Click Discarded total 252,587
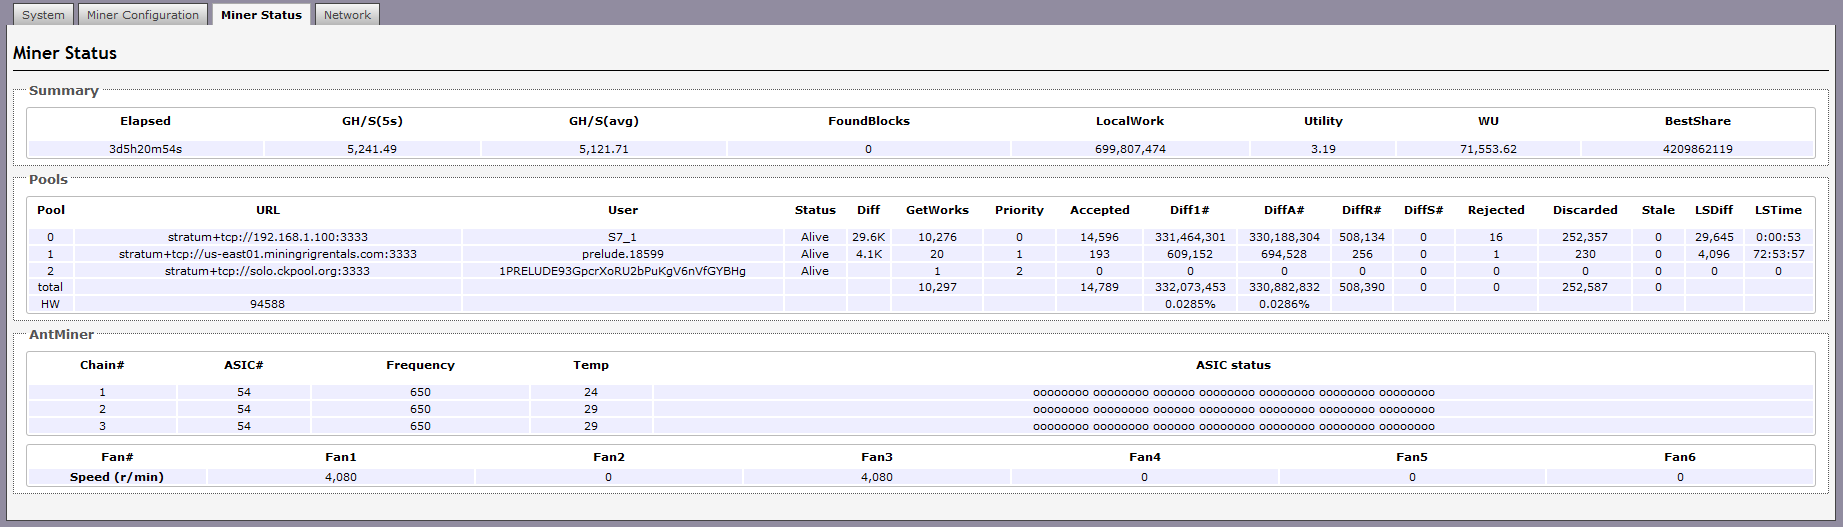1843x527 pixels. pos(1585,287)
